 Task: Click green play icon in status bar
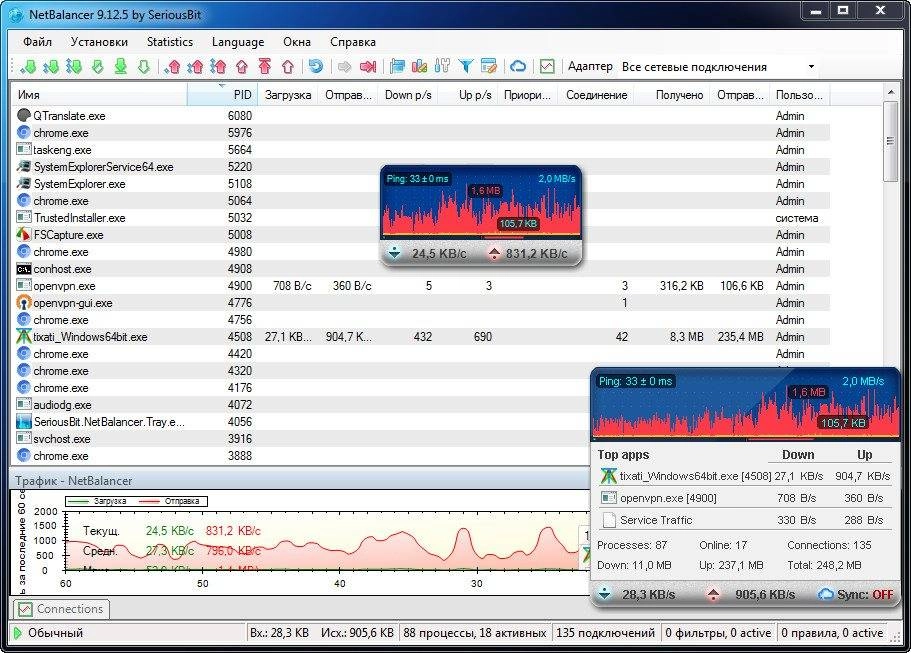pyautogui.click(x=17, y=633)
